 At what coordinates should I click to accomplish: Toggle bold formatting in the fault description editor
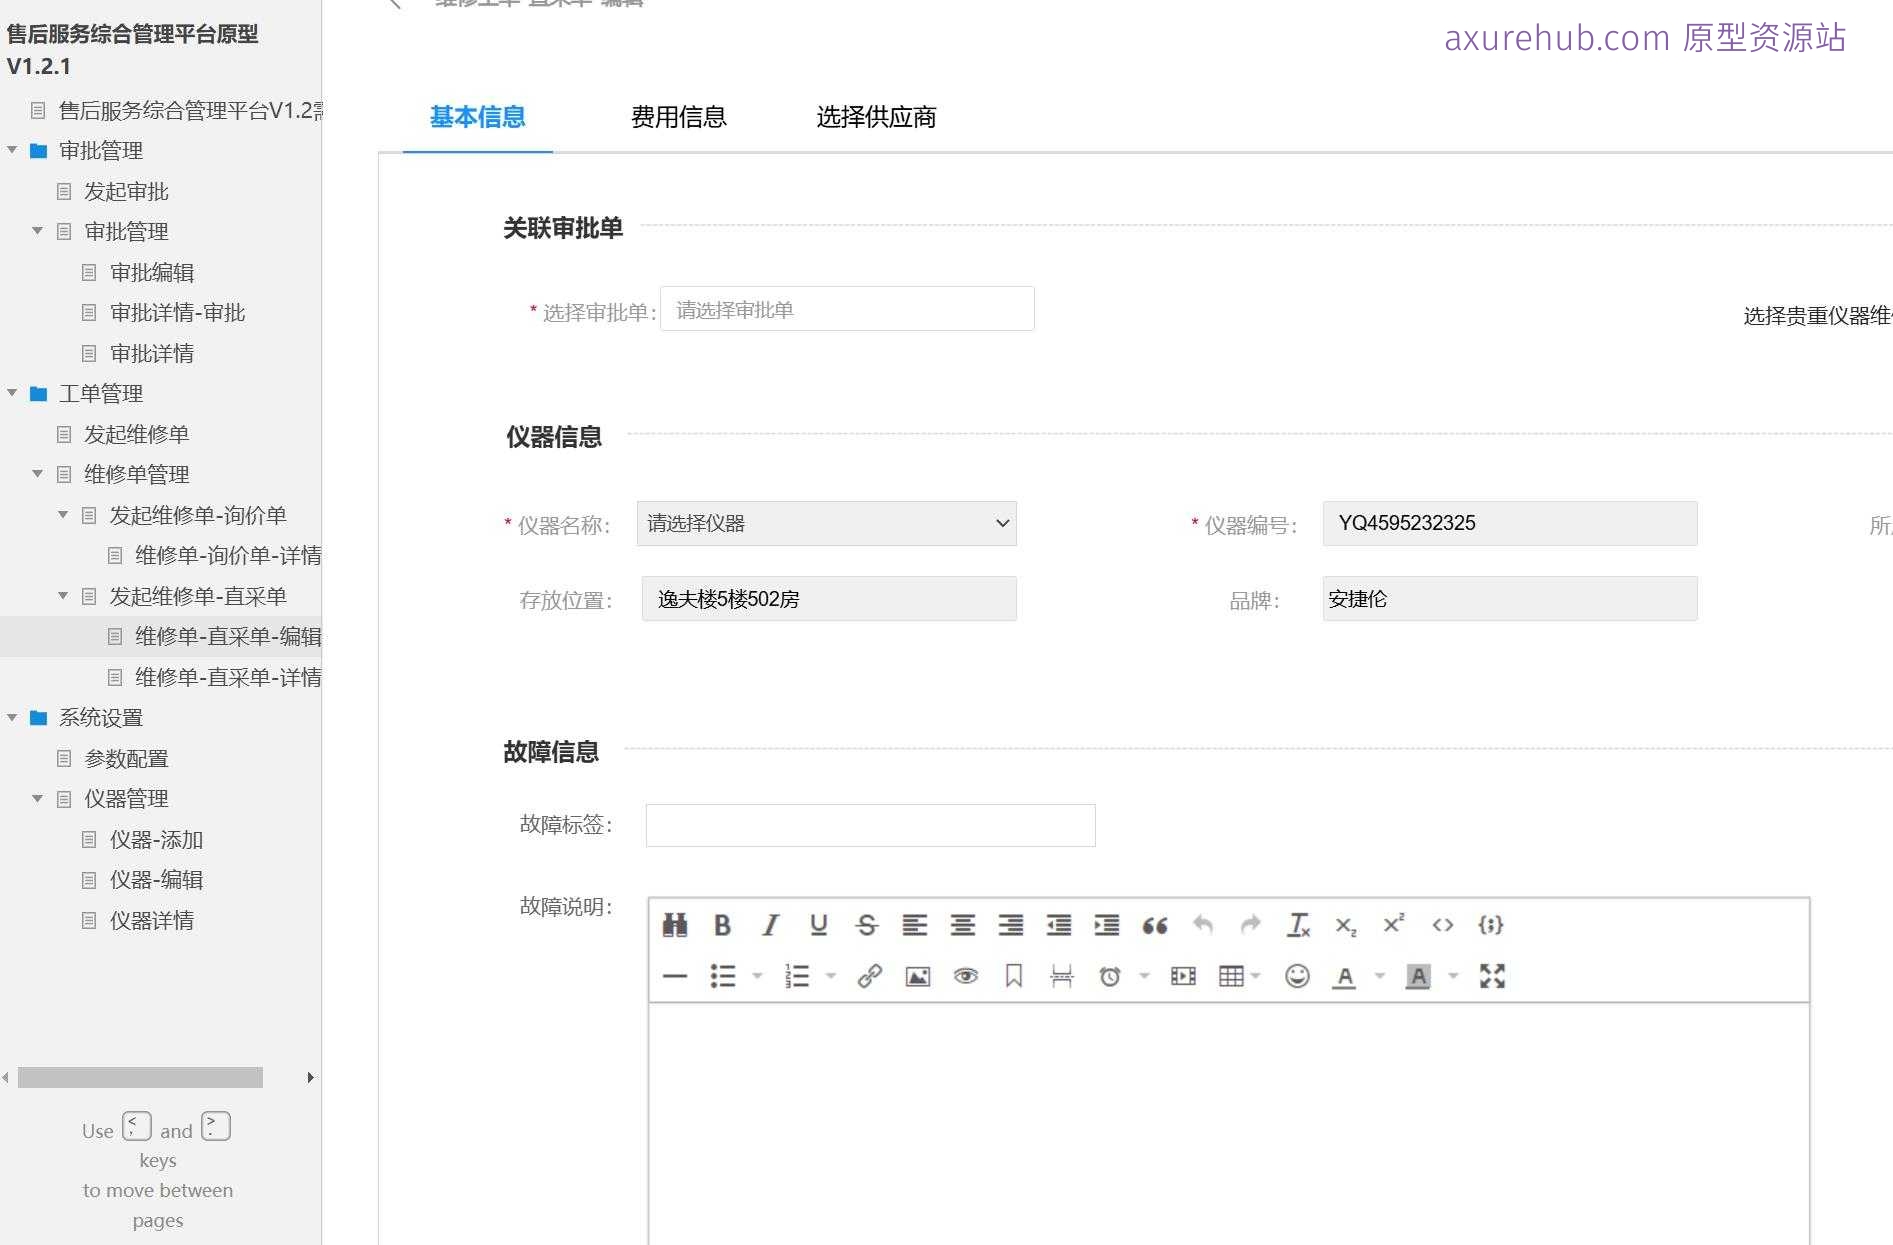722,925
